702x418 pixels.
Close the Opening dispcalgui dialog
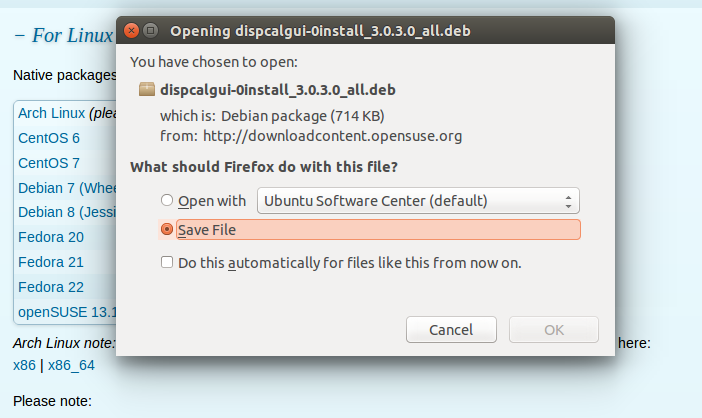pyautogui.click(x=131, y=30)
